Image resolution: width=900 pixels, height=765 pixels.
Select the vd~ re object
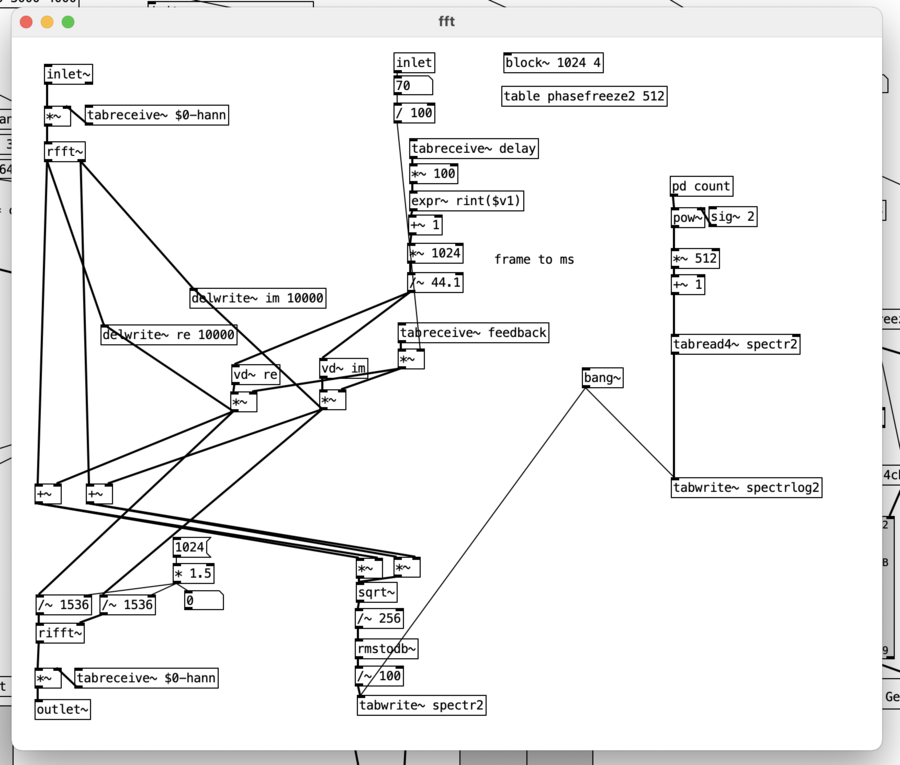pos(255,375)
